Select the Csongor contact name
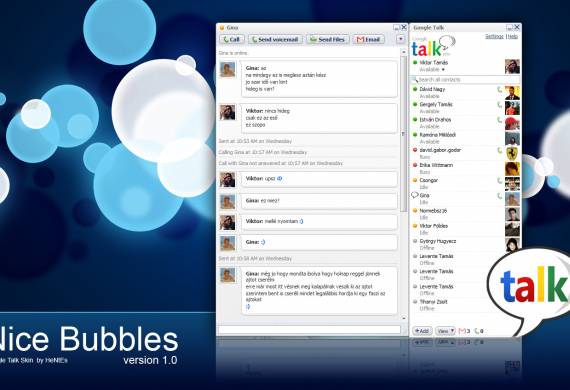 pos(429,180)
